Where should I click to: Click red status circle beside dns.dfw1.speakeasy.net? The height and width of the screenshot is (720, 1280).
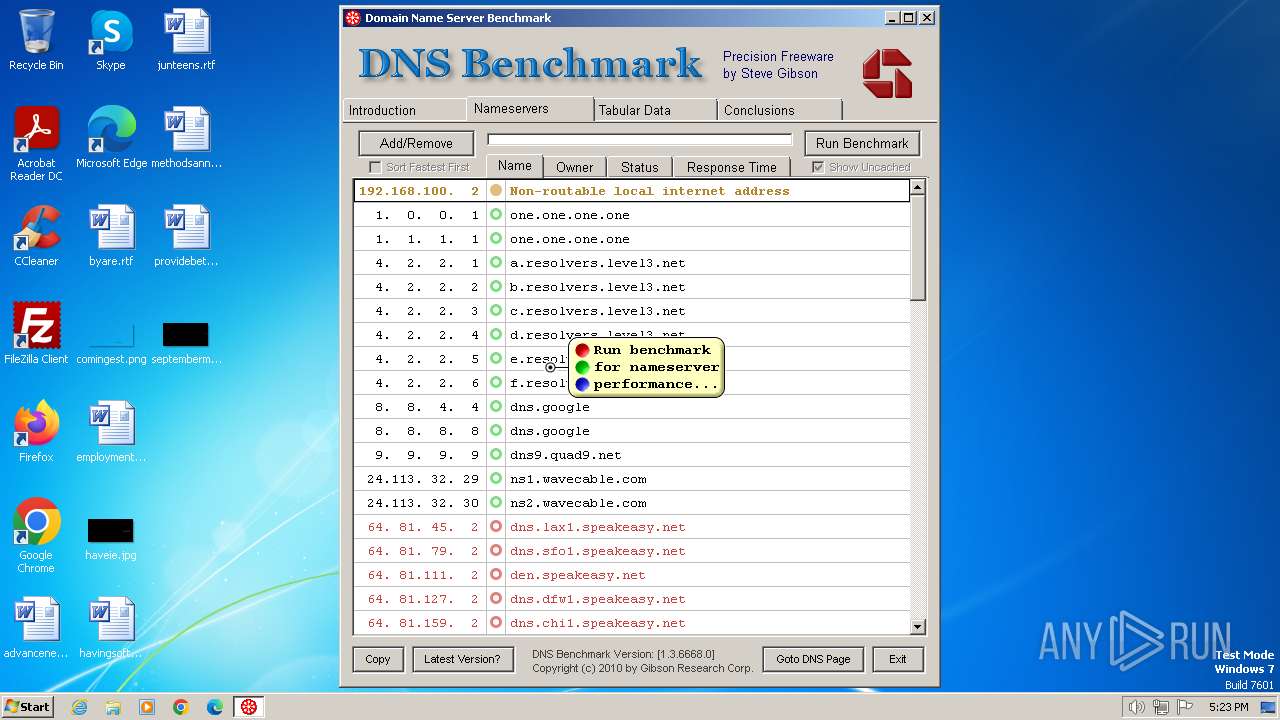496,599
